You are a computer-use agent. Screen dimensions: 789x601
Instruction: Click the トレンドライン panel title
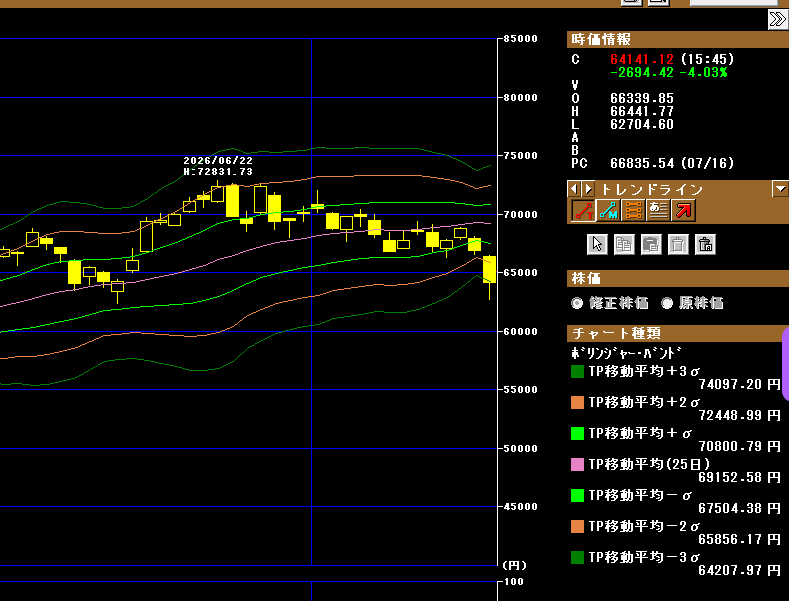click(652, 189)
